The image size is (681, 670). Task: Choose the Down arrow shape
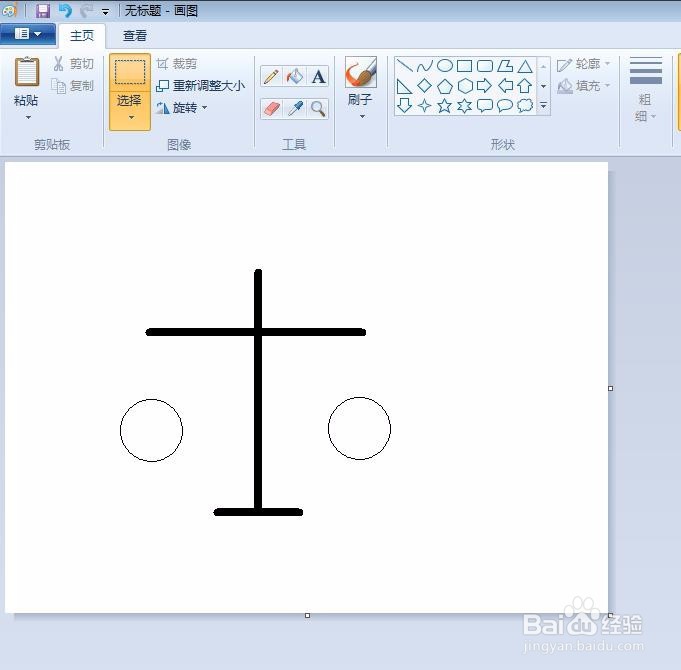pos(404,106)
